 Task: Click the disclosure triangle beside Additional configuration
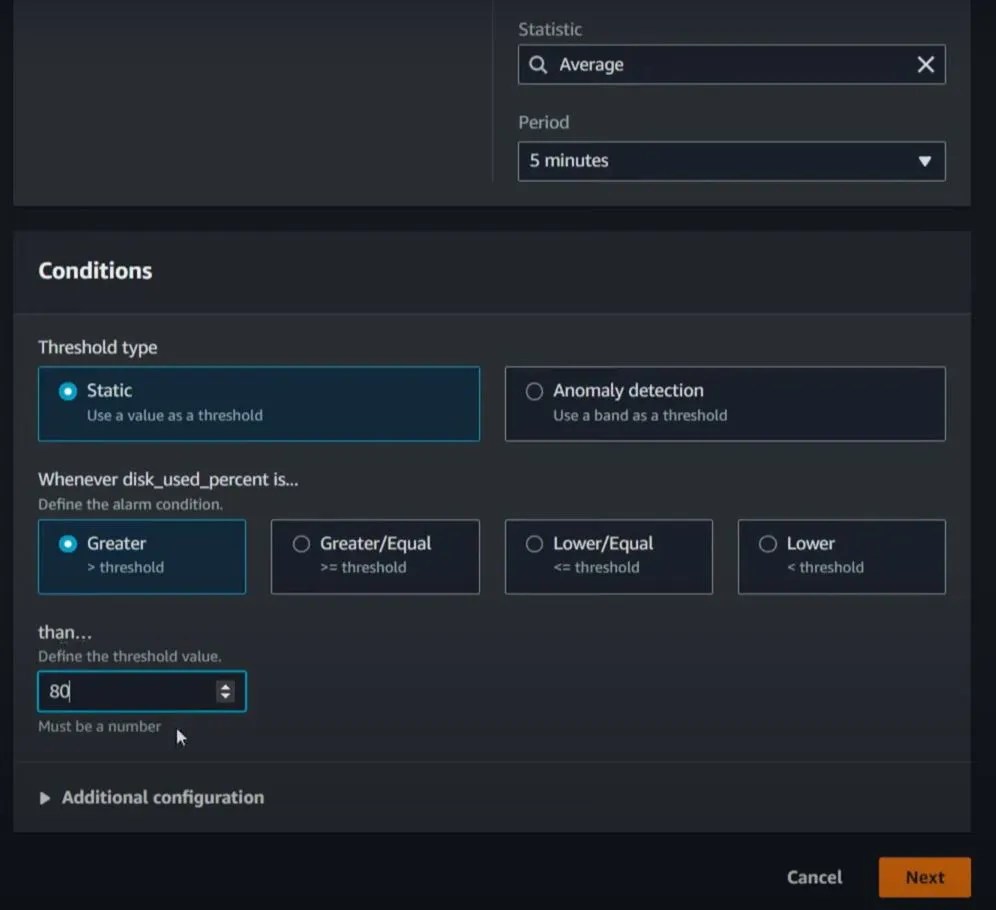point(45,797)
